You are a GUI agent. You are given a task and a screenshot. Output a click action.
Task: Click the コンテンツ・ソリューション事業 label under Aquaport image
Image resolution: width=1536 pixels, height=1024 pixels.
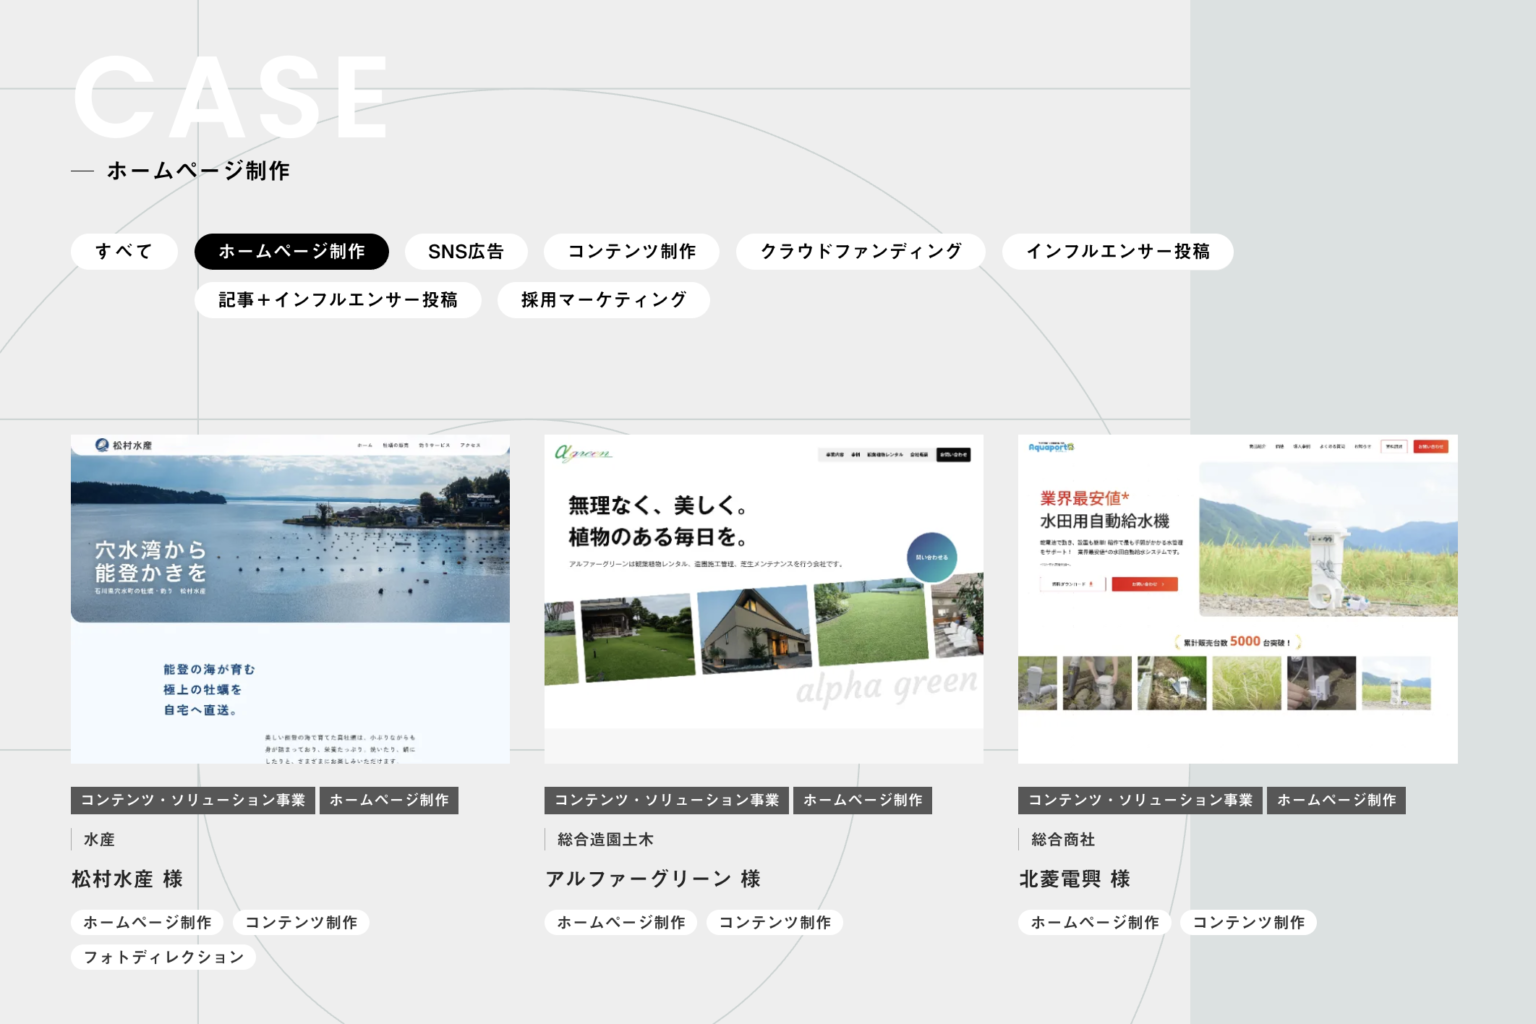(1140, 800)
